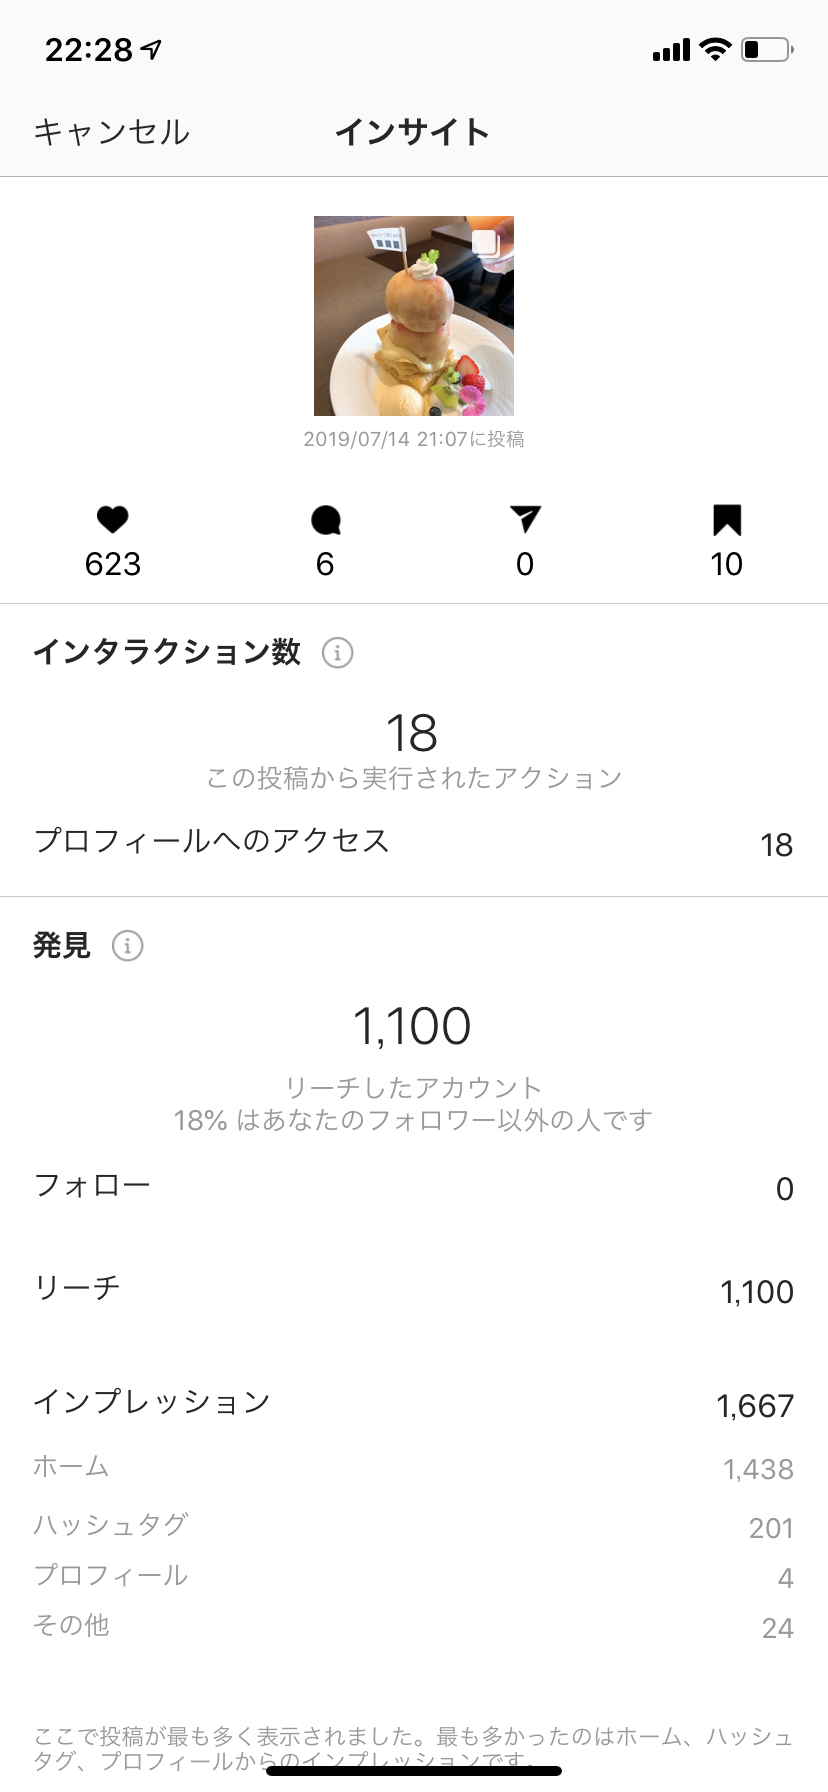Tap the 1,100 reached accounts number

click(x=412, y=1027)
